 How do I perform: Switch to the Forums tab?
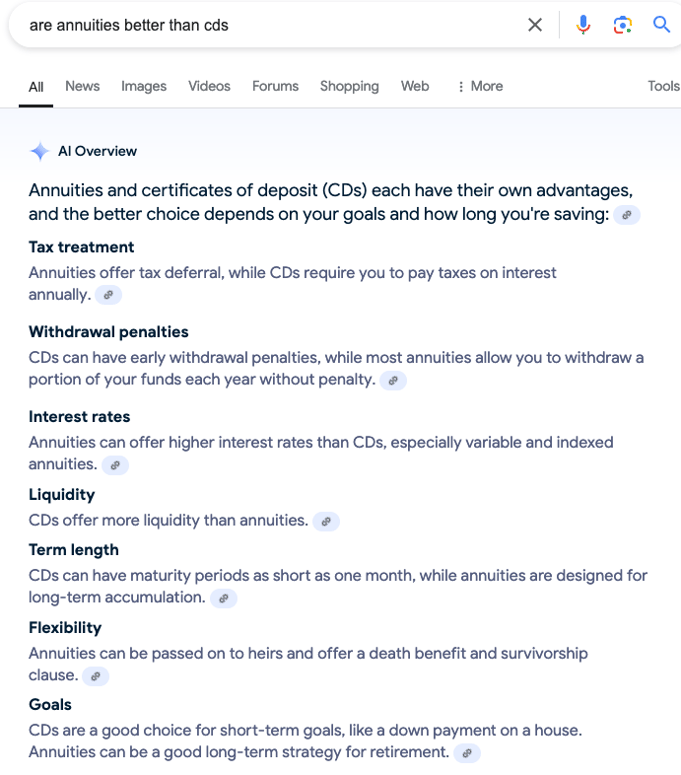pyautogui.click(x=275, y=86)
